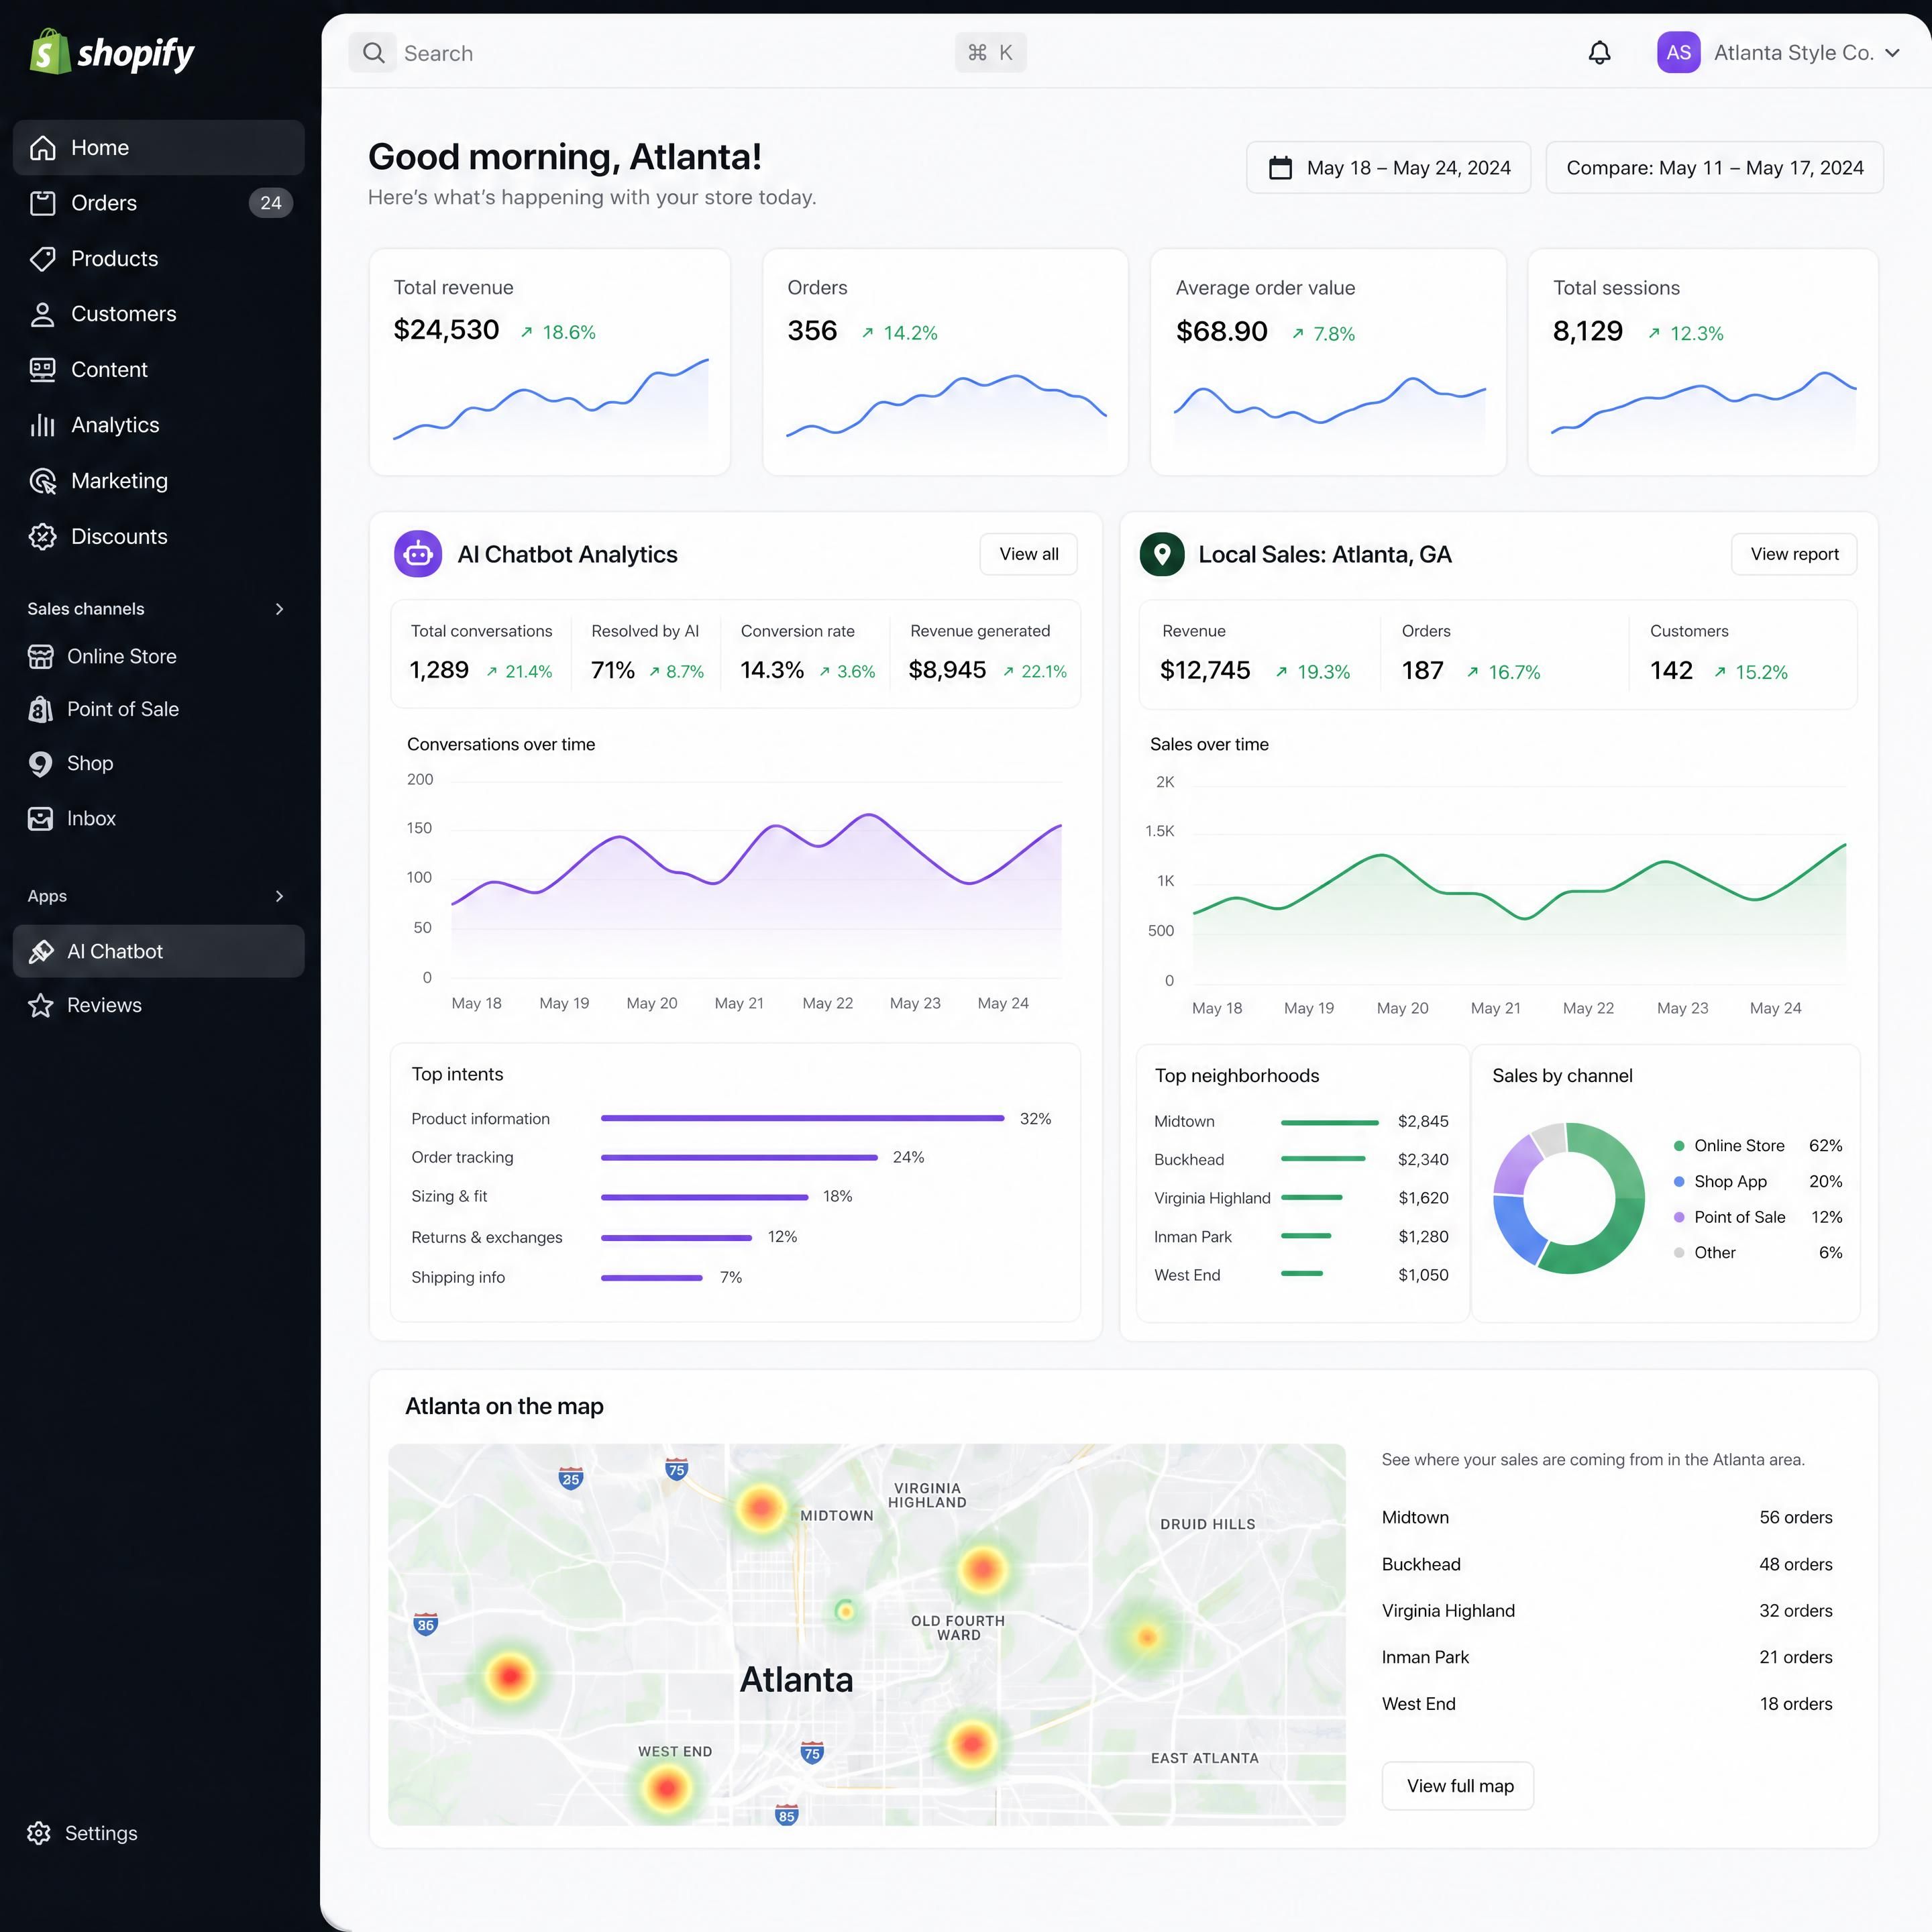1932x1932 pixels.
Task: Open Analytics from the sidebar
Action: (x=159, y=425)
